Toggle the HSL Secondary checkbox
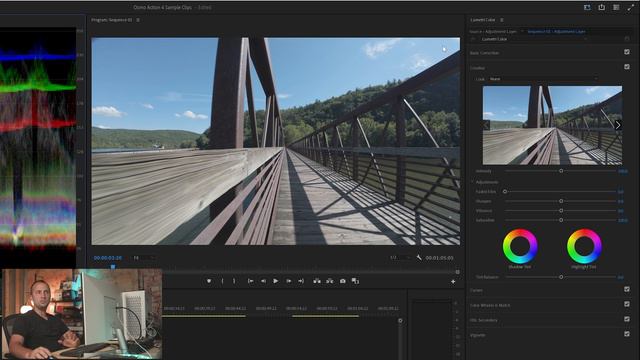 pyautogui.click(x=627, y=319)
